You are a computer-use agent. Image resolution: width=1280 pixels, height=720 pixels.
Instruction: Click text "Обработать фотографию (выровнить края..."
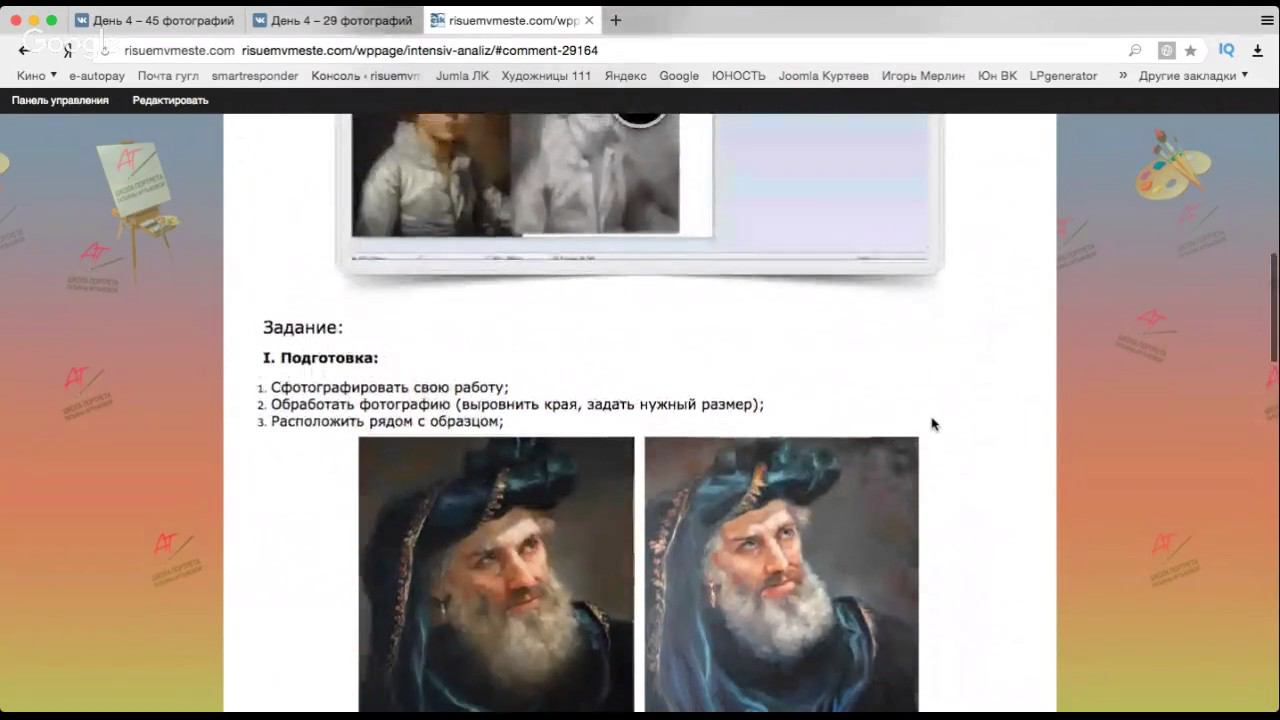(517, 405)
